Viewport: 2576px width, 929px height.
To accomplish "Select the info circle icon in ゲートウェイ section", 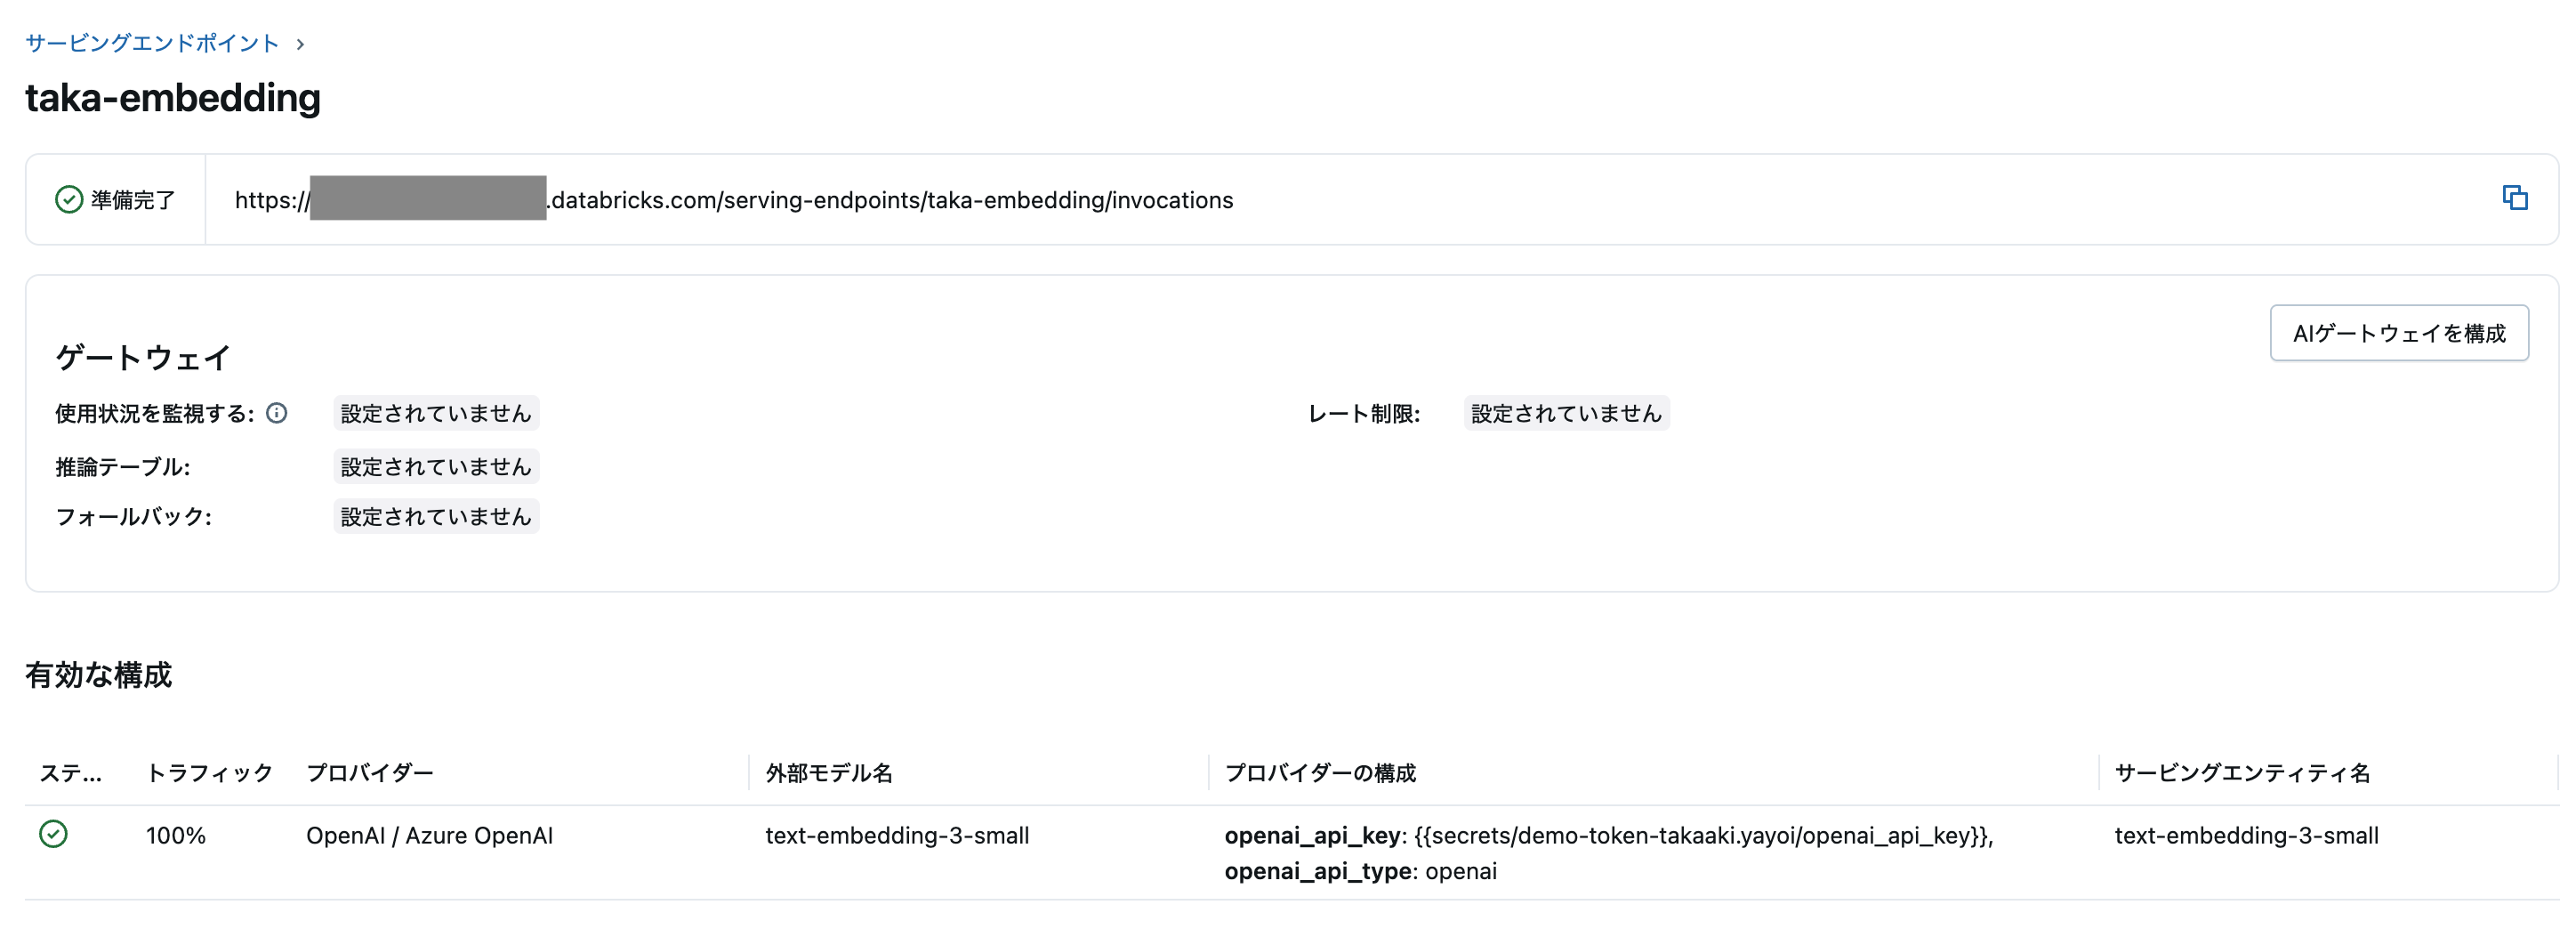I will tap(277, 413).
